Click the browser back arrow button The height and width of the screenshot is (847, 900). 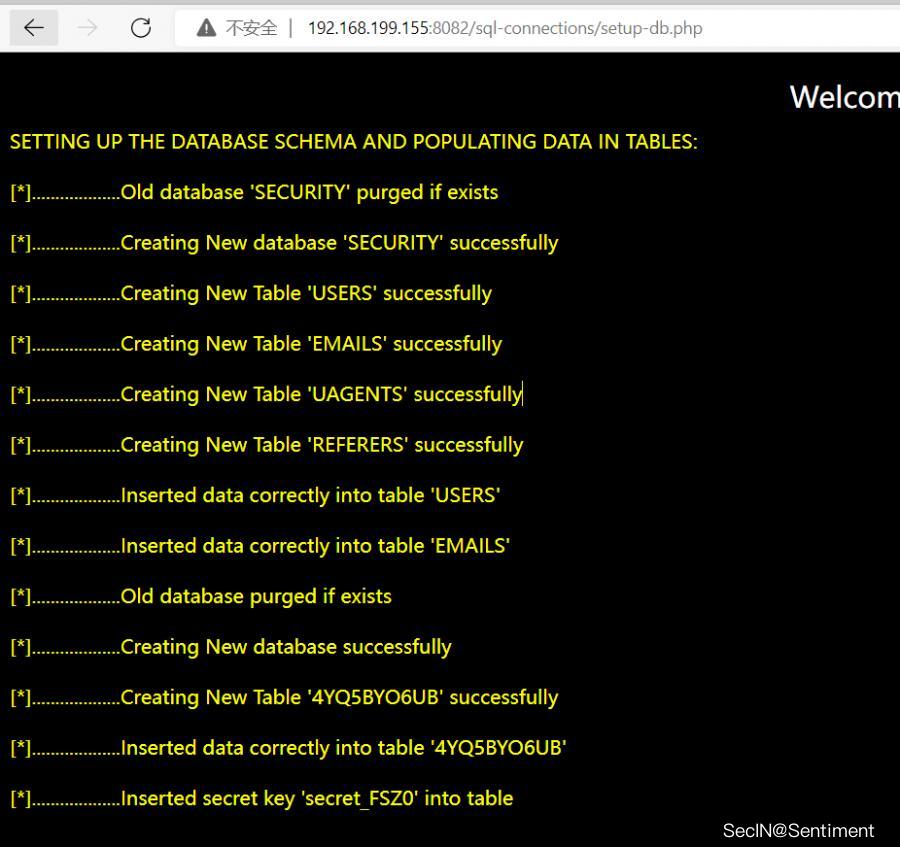(34, 28)
